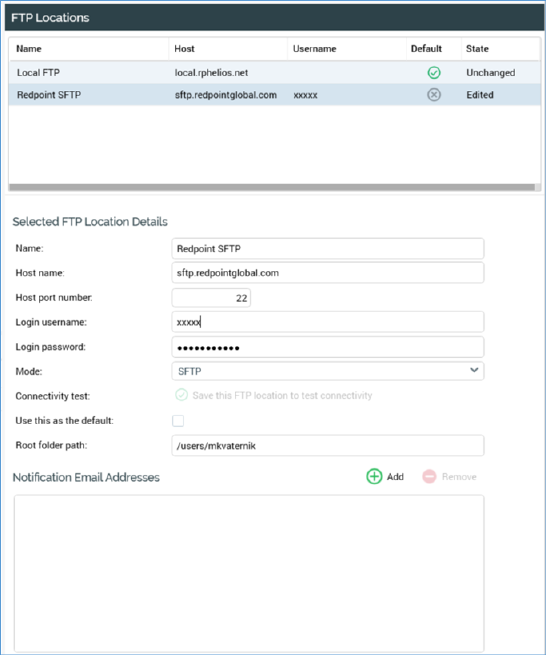Click the Root folder path field

328,446
